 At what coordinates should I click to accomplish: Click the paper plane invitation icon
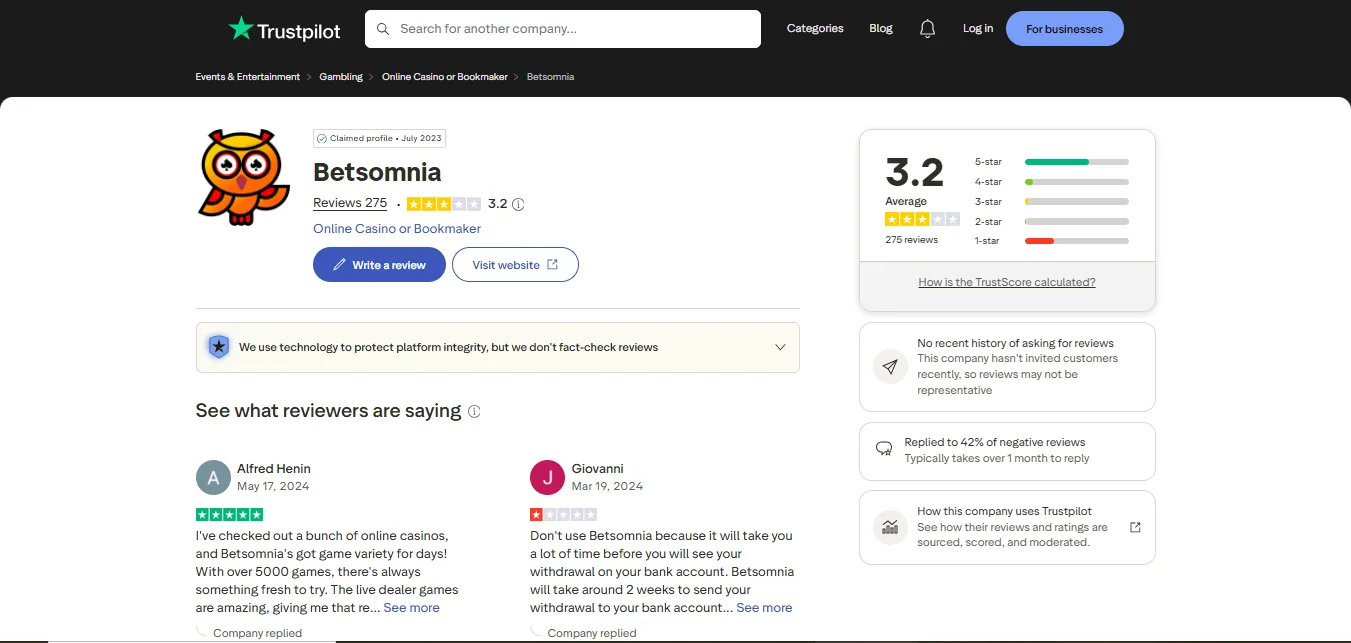click(x=890, y=366)
